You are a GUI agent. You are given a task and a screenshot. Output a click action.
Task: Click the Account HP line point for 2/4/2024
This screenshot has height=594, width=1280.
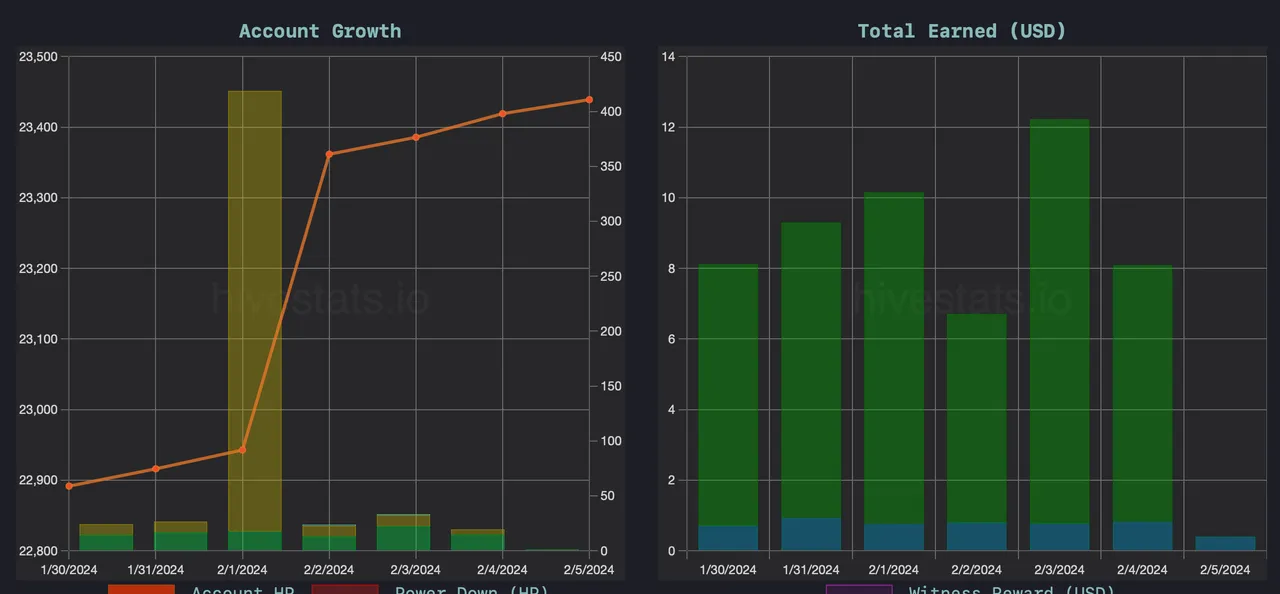(502, 114)
